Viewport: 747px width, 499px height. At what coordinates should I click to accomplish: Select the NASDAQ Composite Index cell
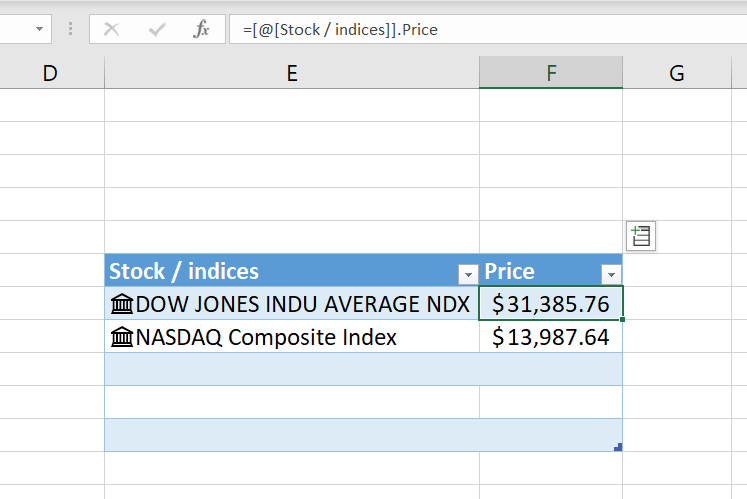click(x=292, y=337)
